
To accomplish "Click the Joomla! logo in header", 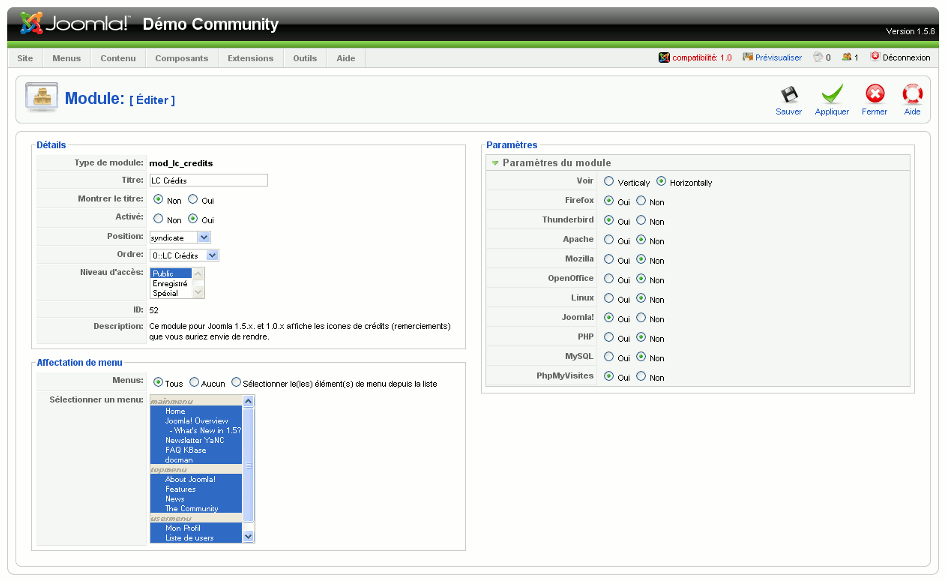I will click(74, 24).
